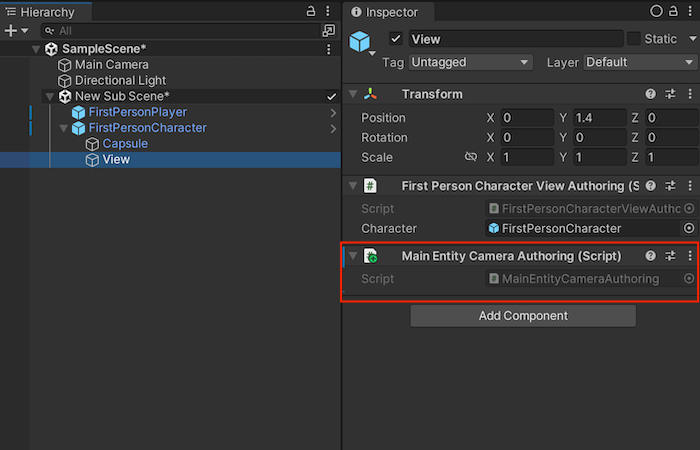This screenshot has width=700, height=450.
Task: Select the Hierarchy tab
Action: click(45, 12)
